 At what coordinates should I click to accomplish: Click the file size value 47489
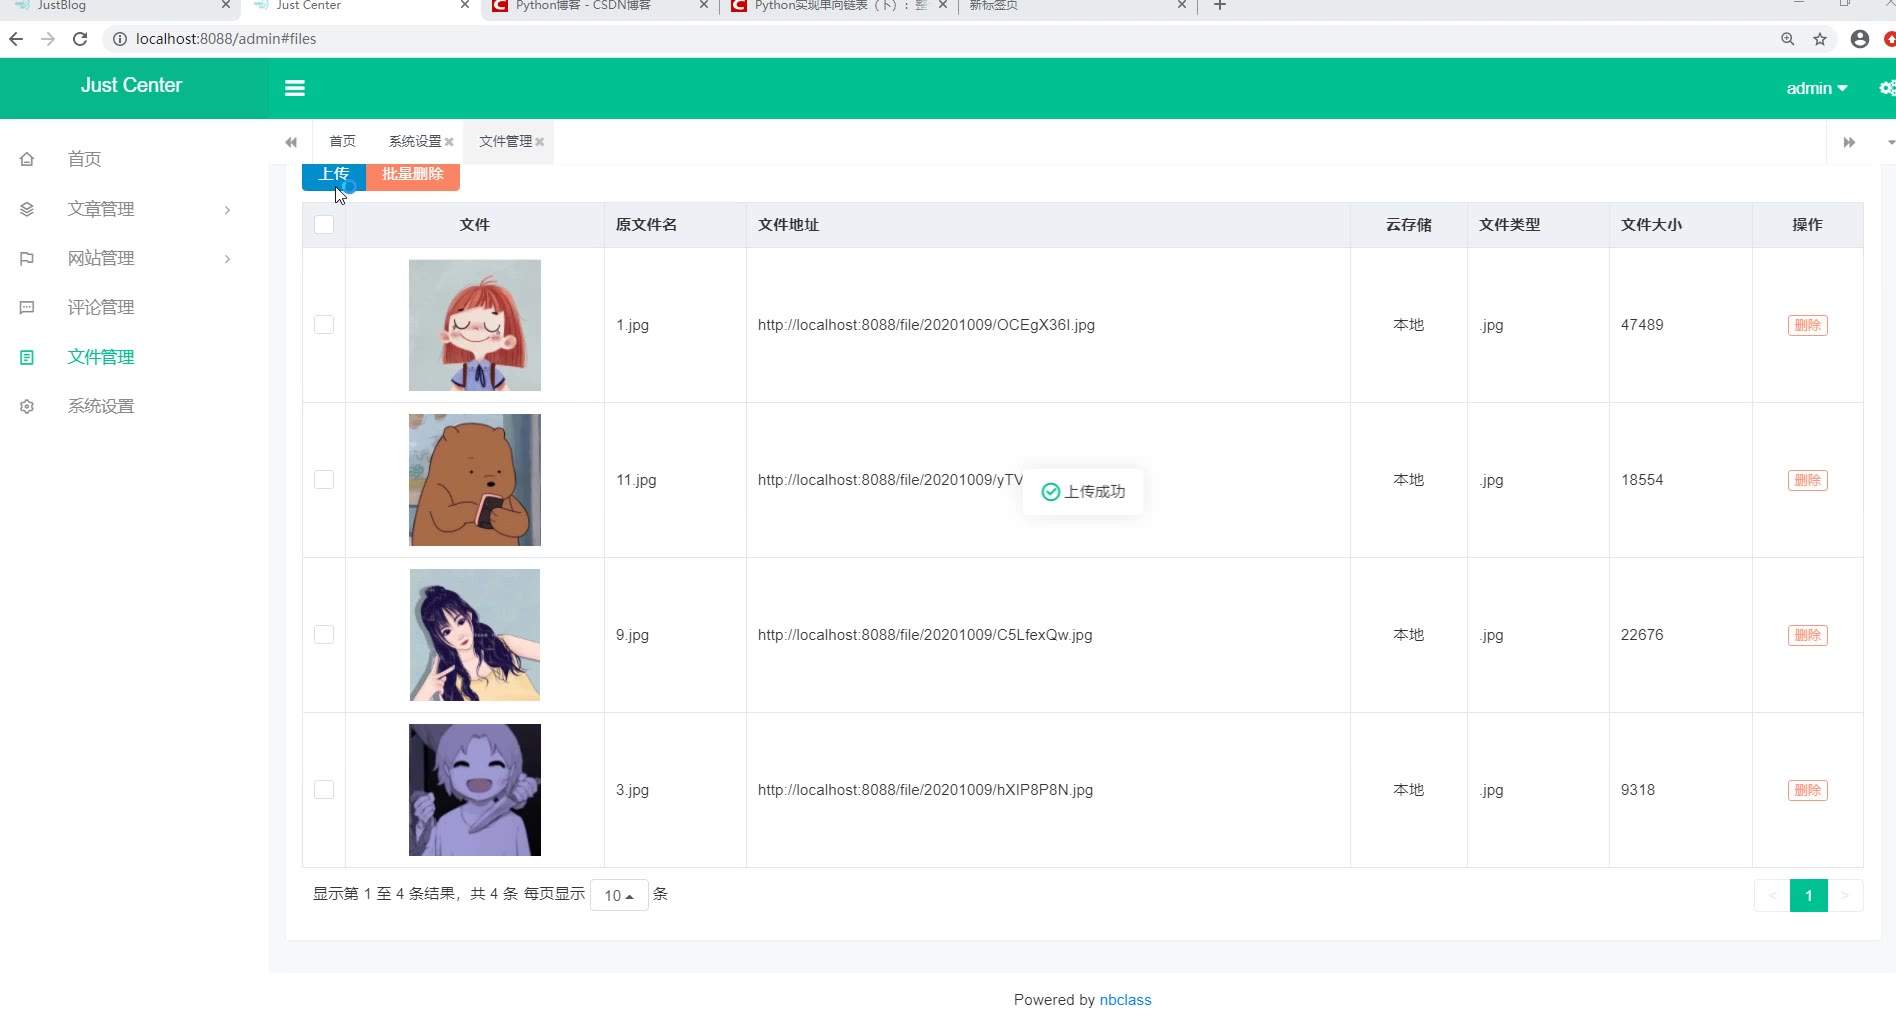click(x=1642, y=325)
